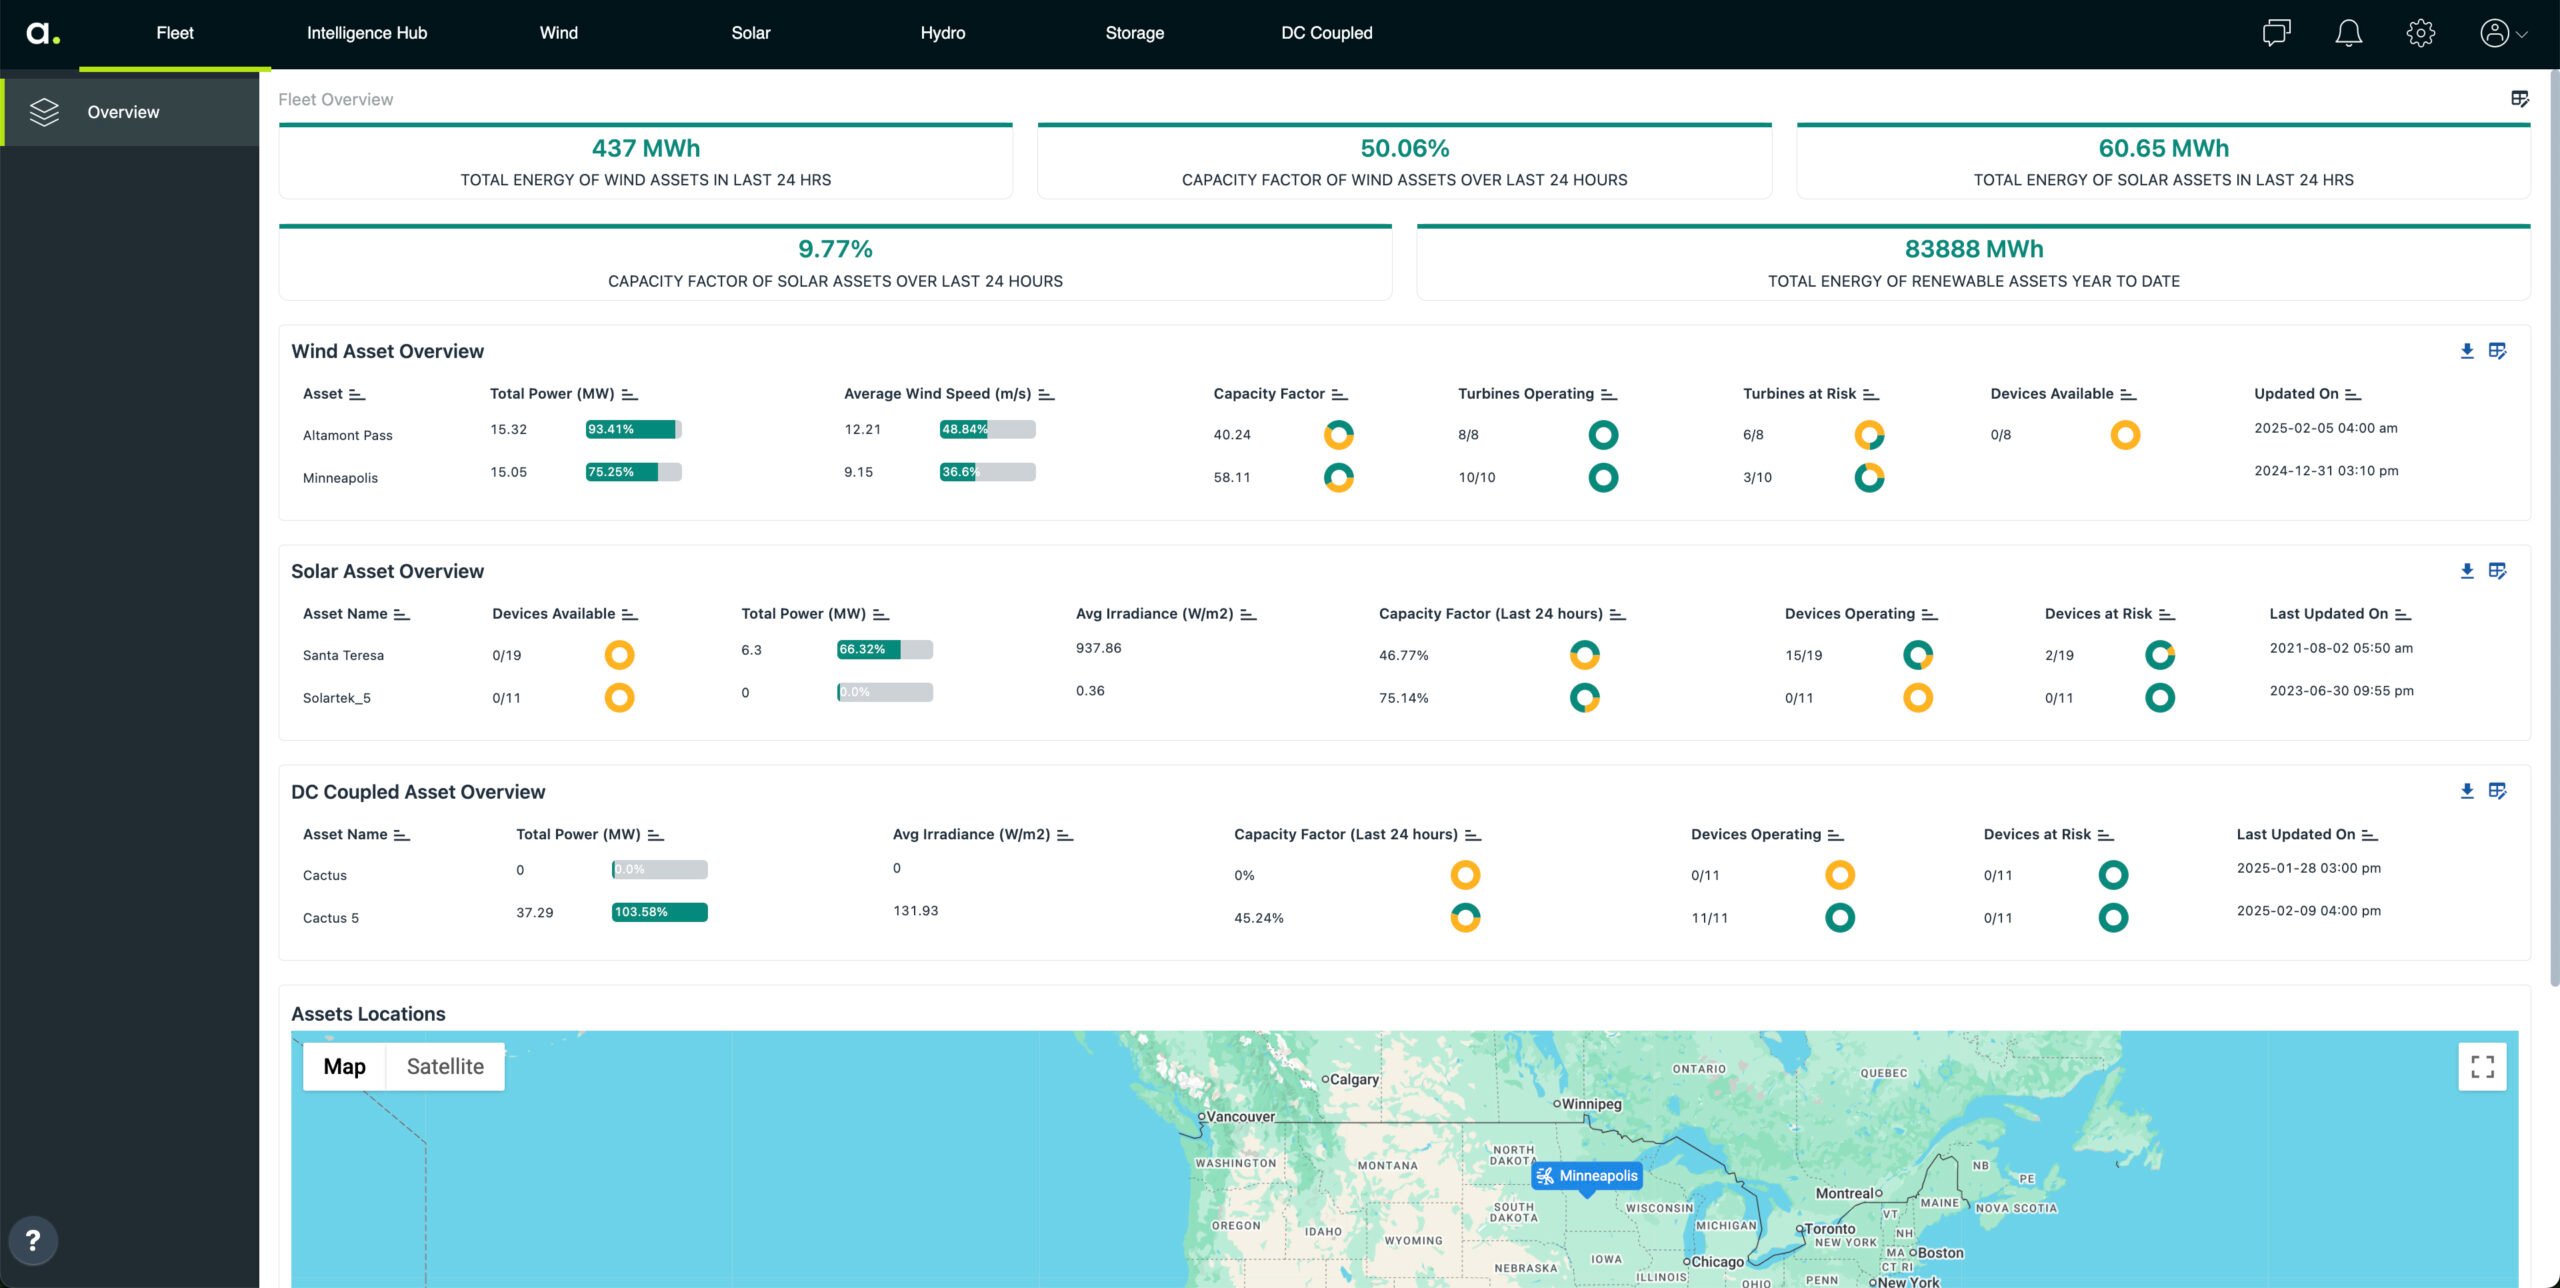
Task: Edit Solar Asset Overview table layout
Action: [2497, 571]
